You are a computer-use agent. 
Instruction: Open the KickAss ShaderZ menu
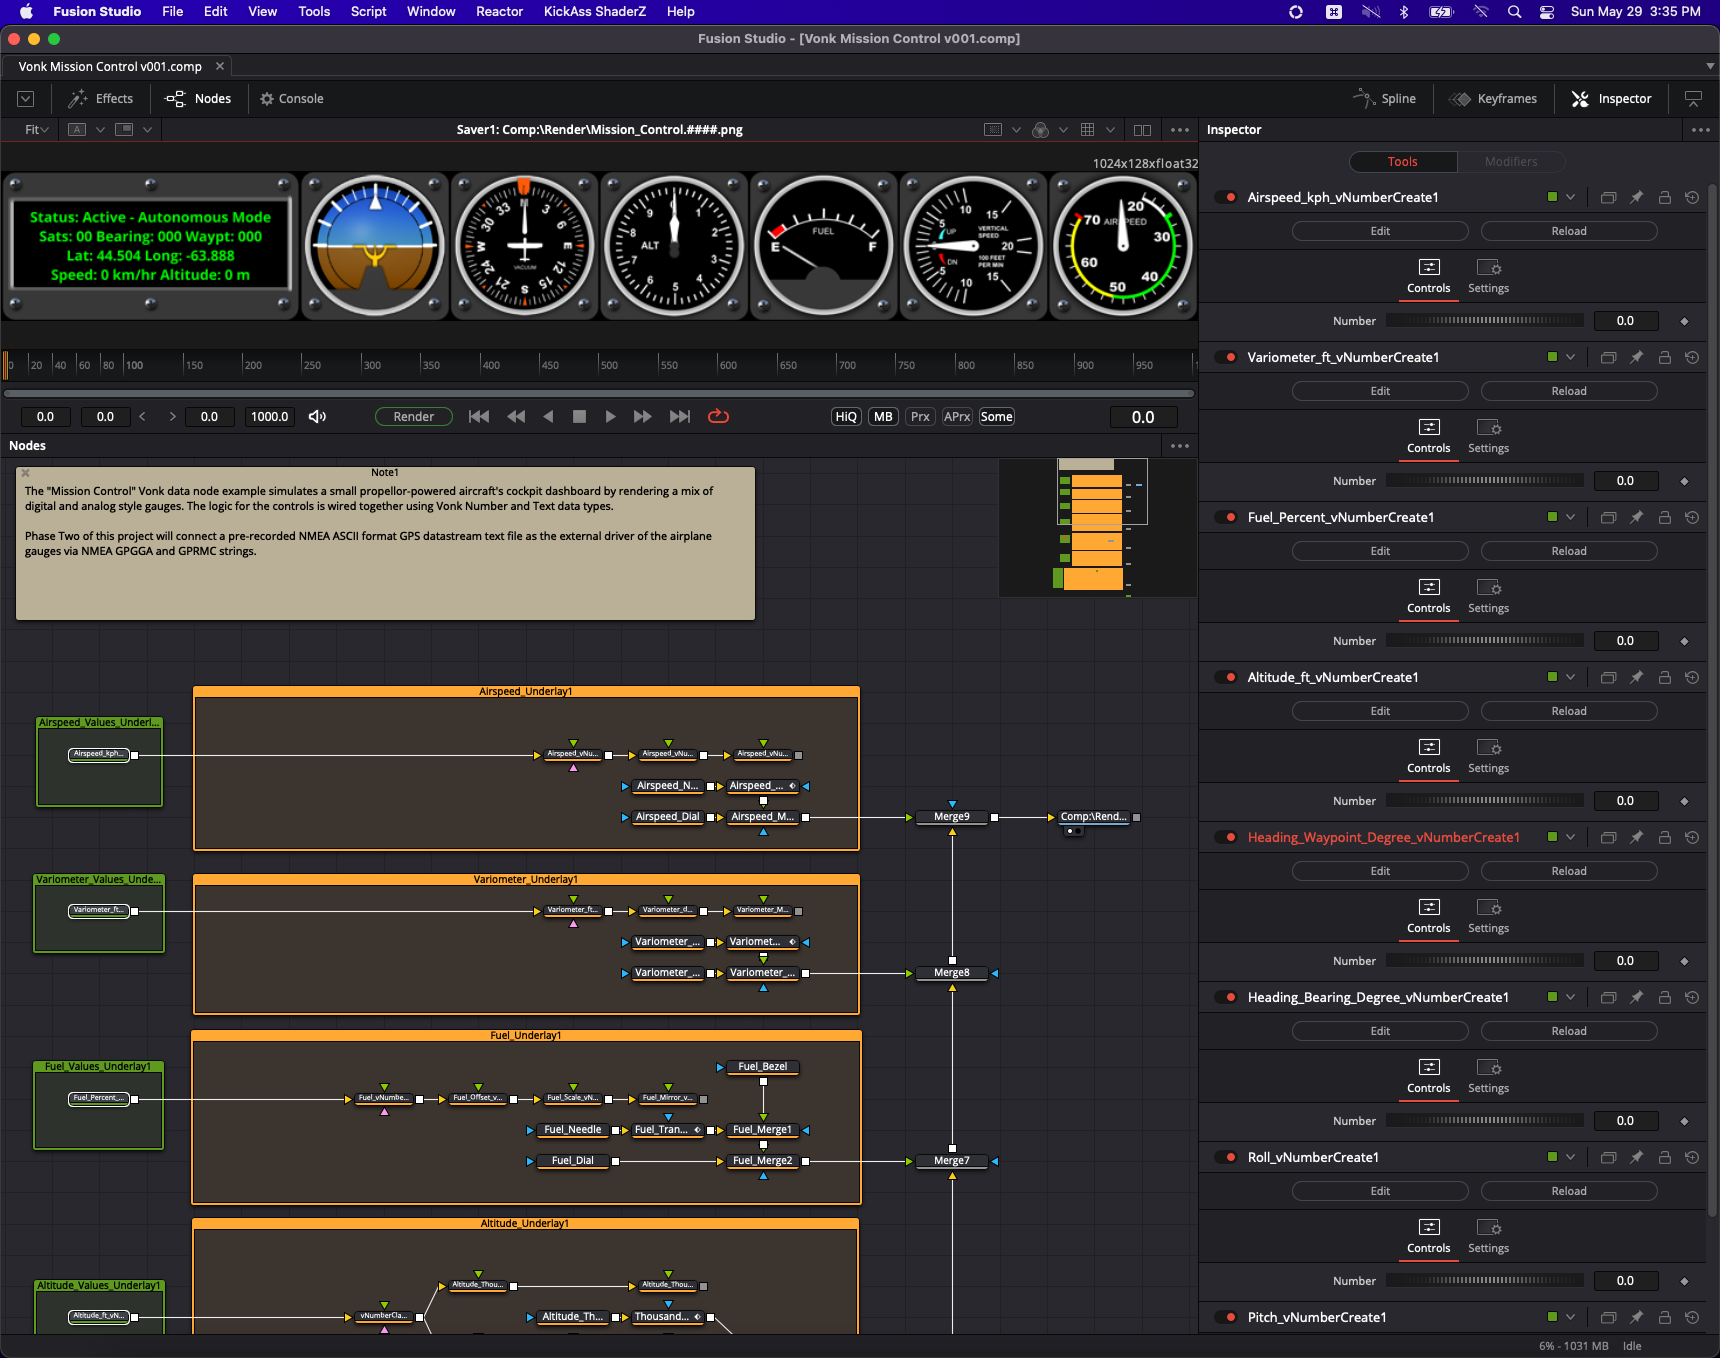[594, 12]
